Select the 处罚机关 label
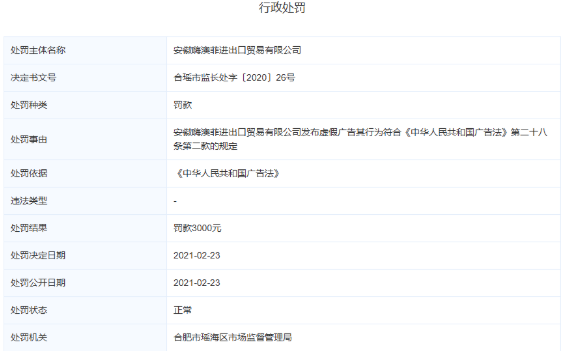The width and height of the screenshot is (563, 360). (x=29, y=337)
